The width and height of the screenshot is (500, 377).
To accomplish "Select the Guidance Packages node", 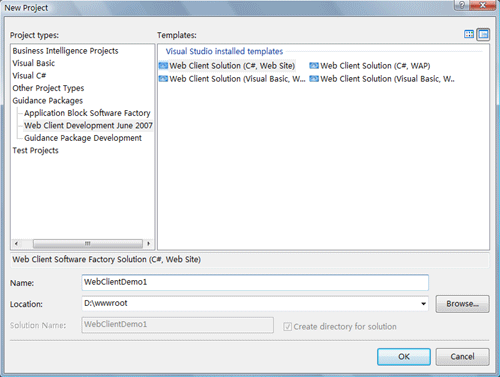I will (x=48, y=101).
